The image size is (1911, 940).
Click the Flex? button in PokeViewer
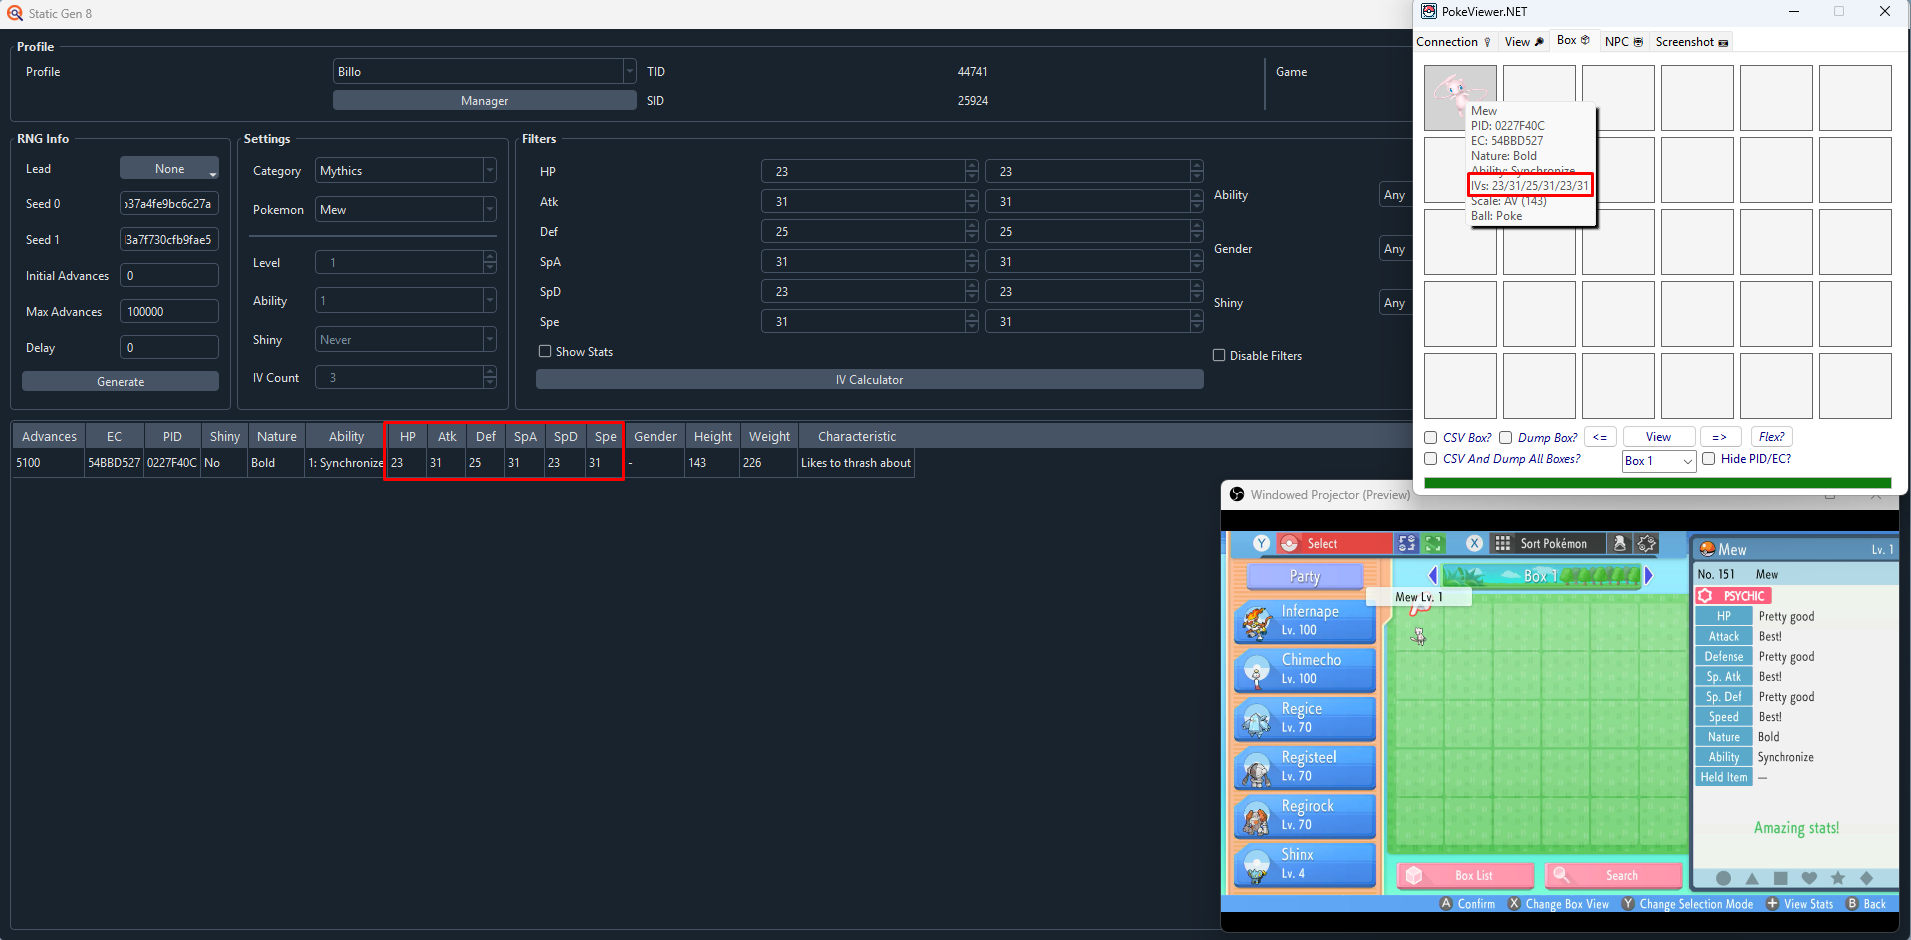pos(1772,437)
